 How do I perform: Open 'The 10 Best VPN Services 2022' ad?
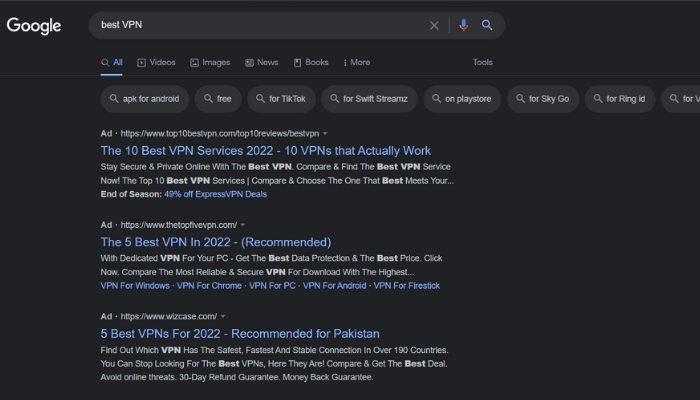pyautogui.click(x=266, y=150)
